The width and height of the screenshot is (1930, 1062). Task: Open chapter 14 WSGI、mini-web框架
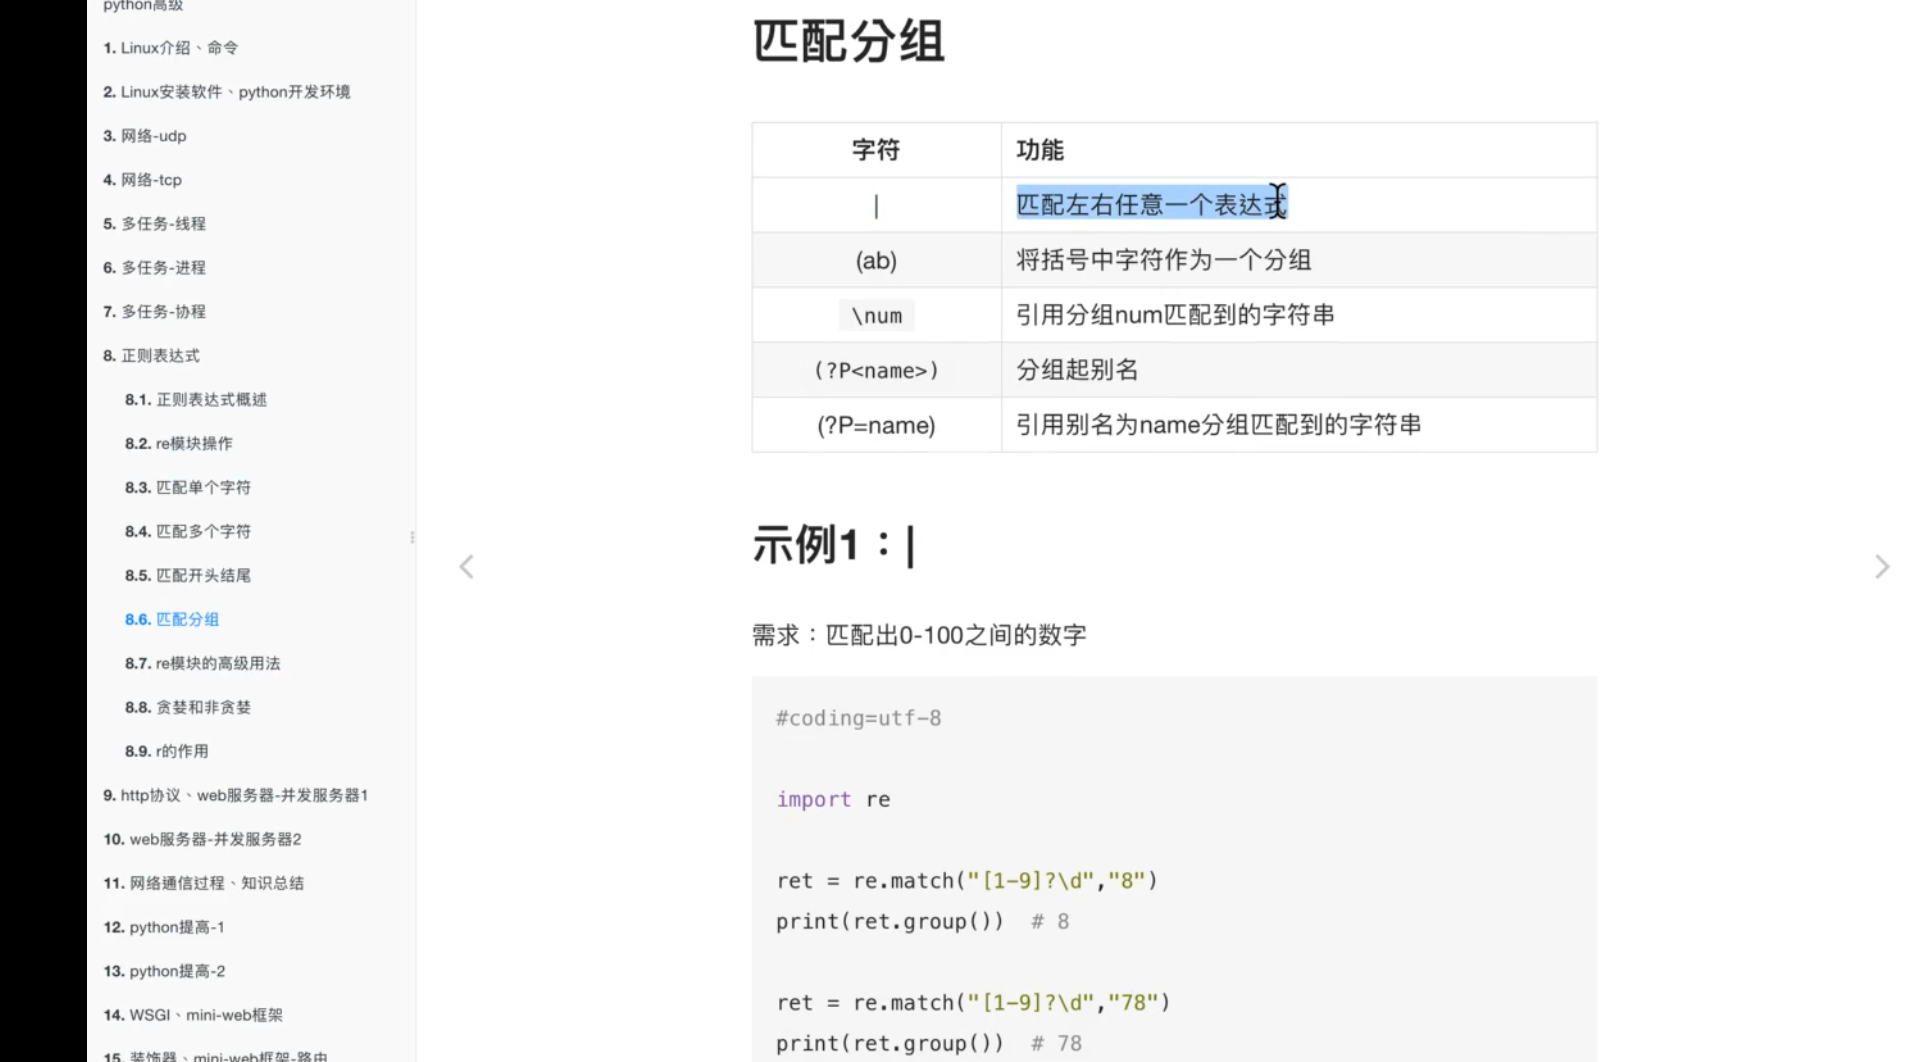pyautogui.click(x=193, y=1016)
